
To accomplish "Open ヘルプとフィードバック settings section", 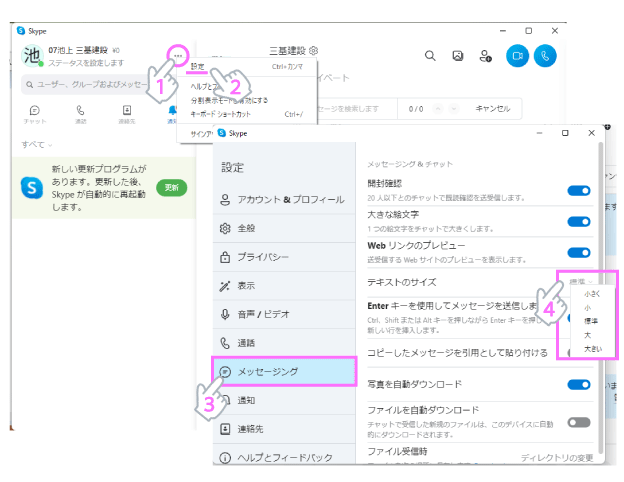I will coord(284,457).
